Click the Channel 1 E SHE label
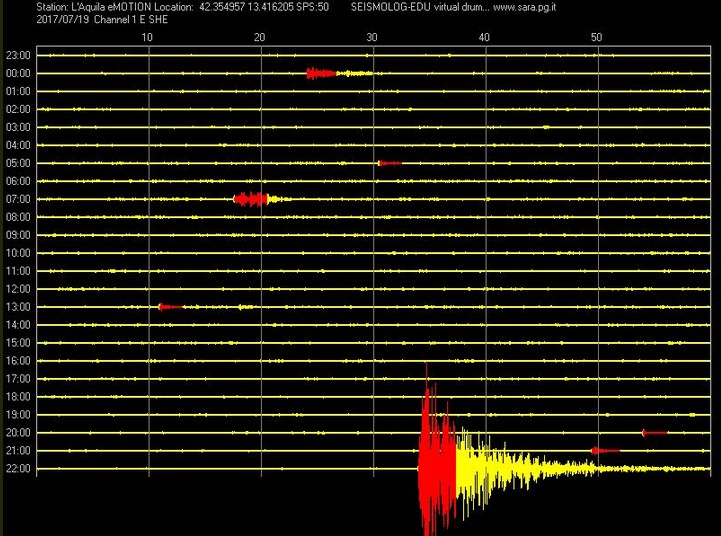This screenshot has width=721, height=536. coord(131,20)
